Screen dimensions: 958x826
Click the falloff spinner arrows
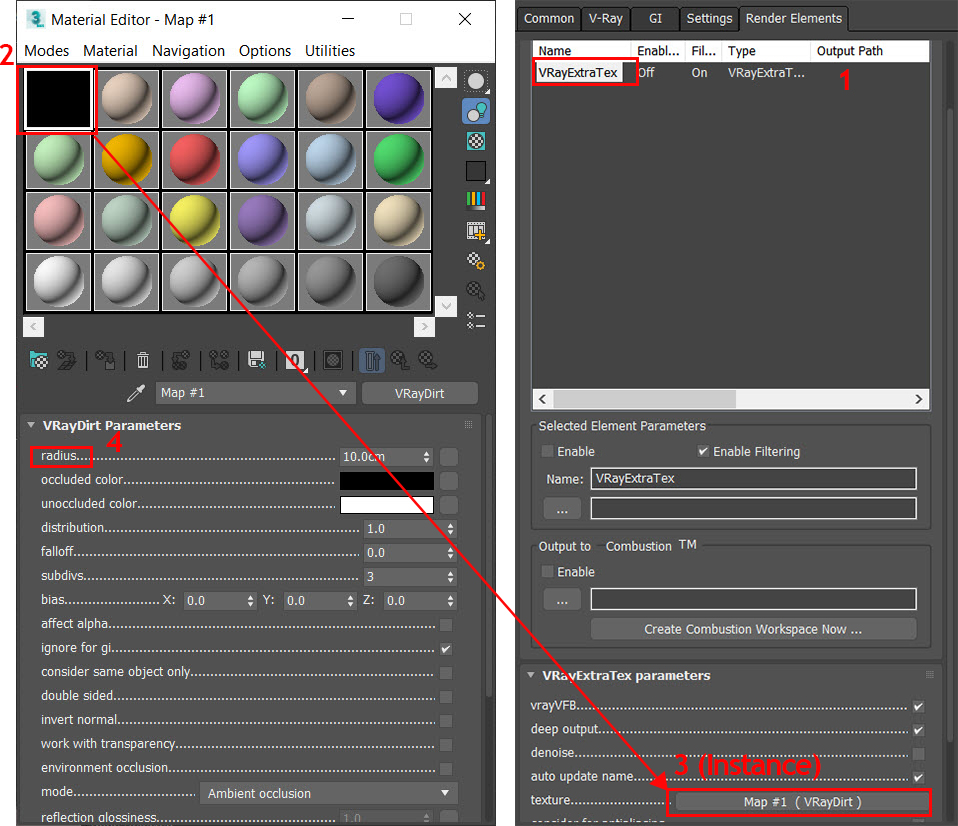(450, 553)
